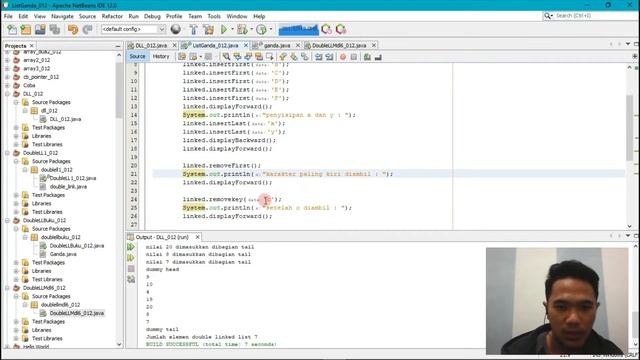Go to next bookmark icon
Viewport: 640px width, 360px height.
[293, 57]
